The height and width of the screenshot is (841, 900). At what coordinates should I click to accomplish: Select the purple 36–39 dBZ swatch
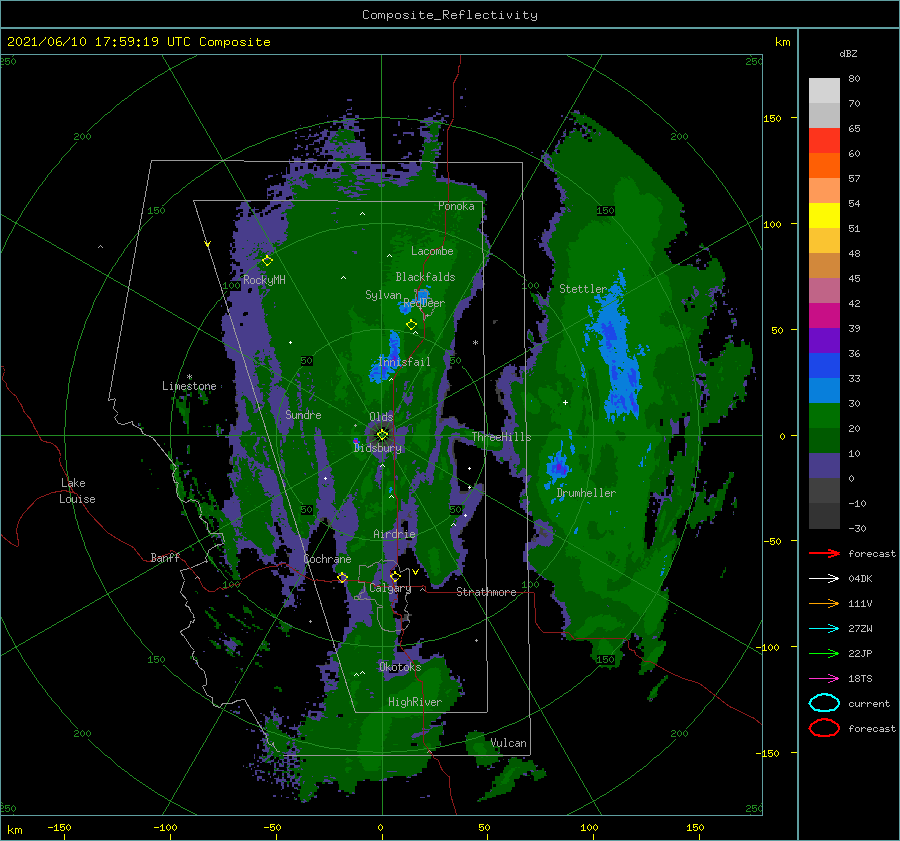pyautogui.click(x=824, y=340)
